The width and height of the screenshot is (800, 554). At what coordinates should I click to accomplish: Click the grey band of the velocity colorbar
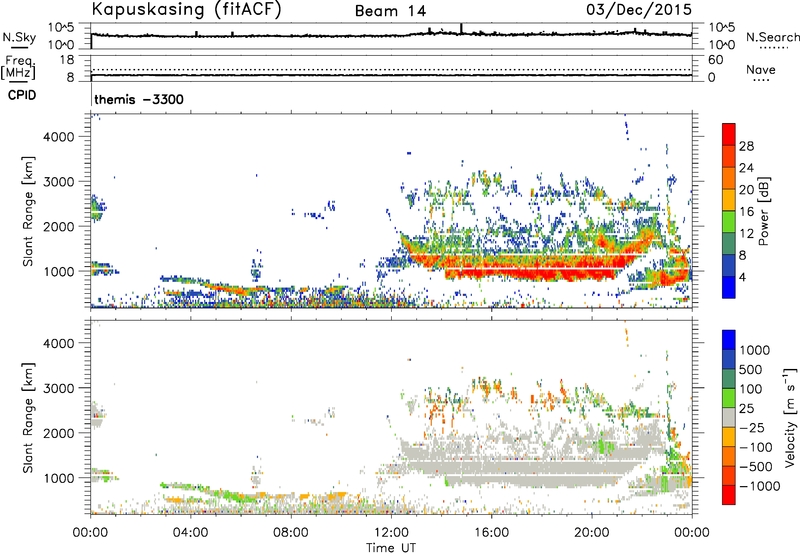(x=729, y=417)
